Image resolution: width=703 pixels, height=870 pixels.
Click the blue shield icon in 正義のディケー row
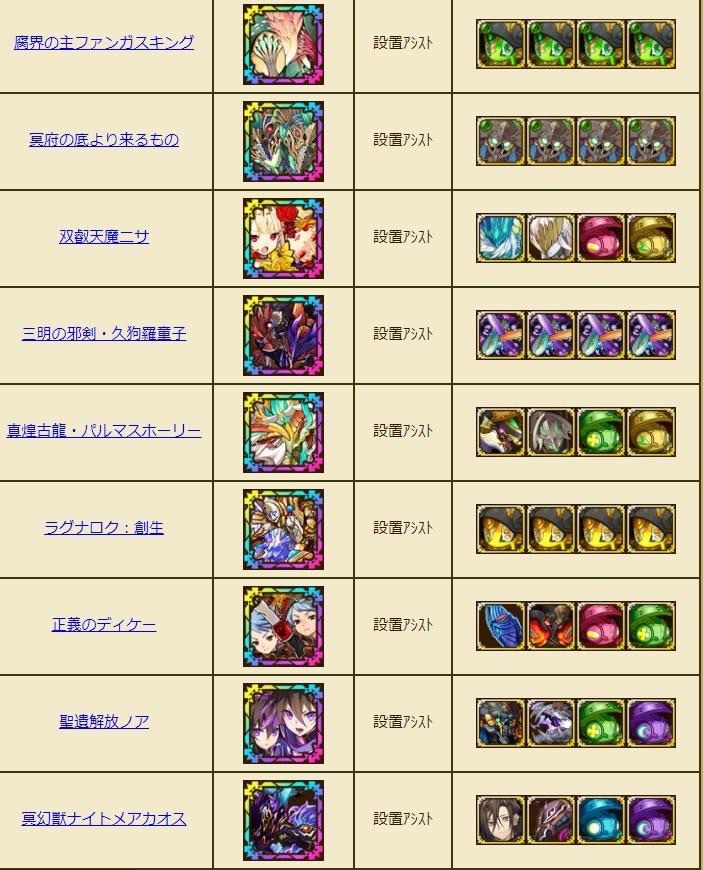coord(500,626)
